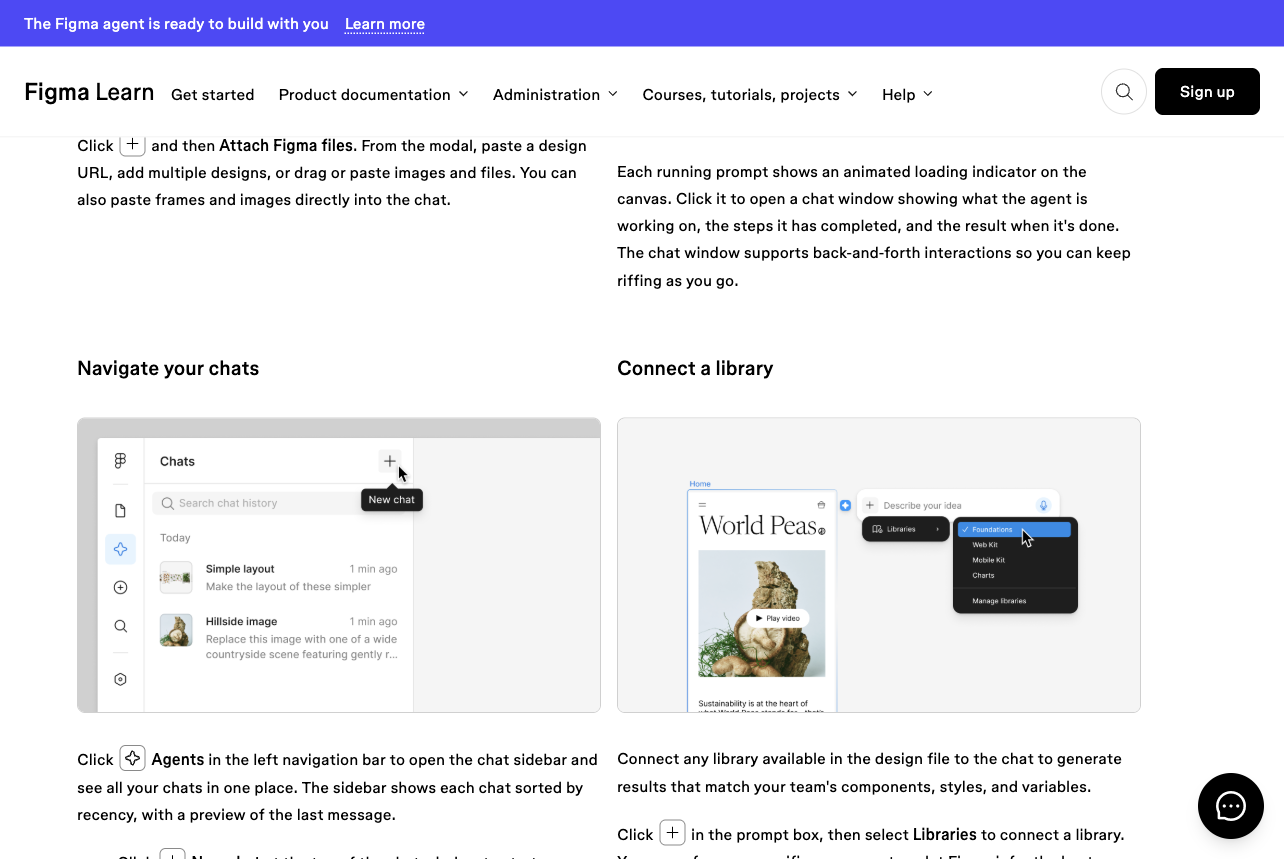The image size is (1284, 859).
Task: Expand the Administration dropdown
Action: [x=555, y=94]
